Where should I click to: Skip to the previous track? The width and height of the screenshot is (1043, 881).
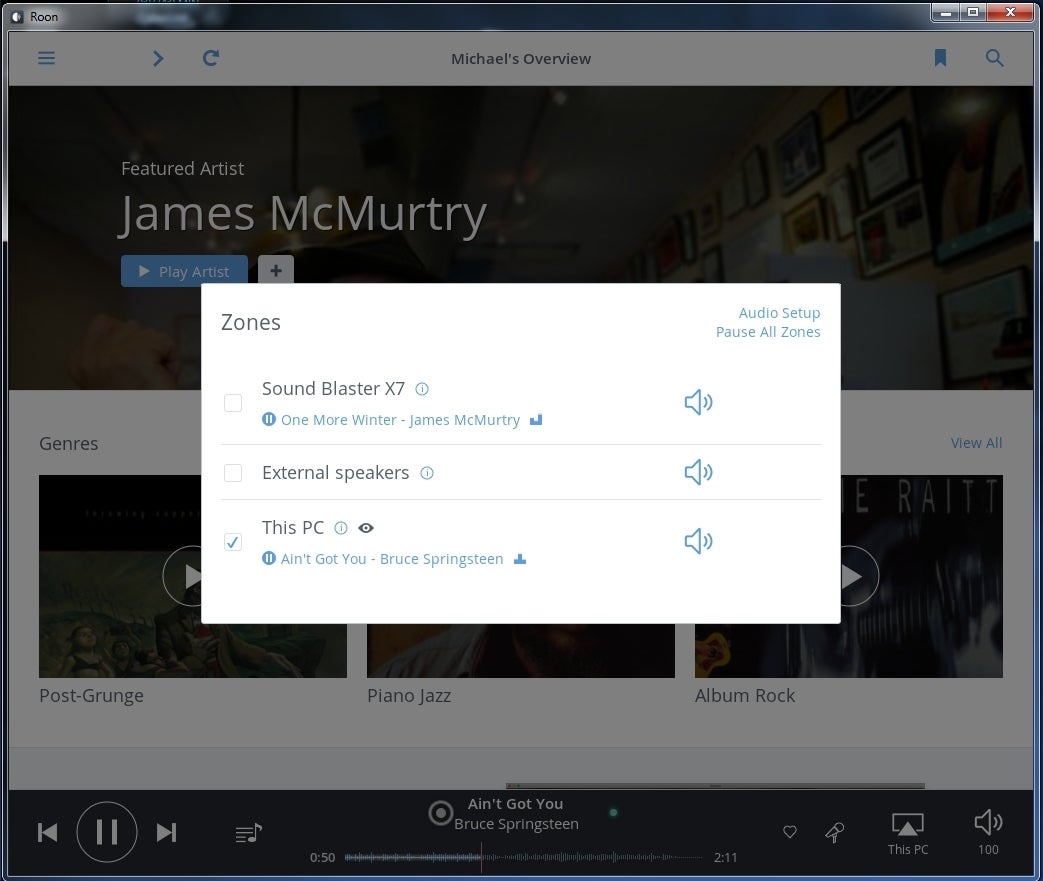click(x=48, y=832)
